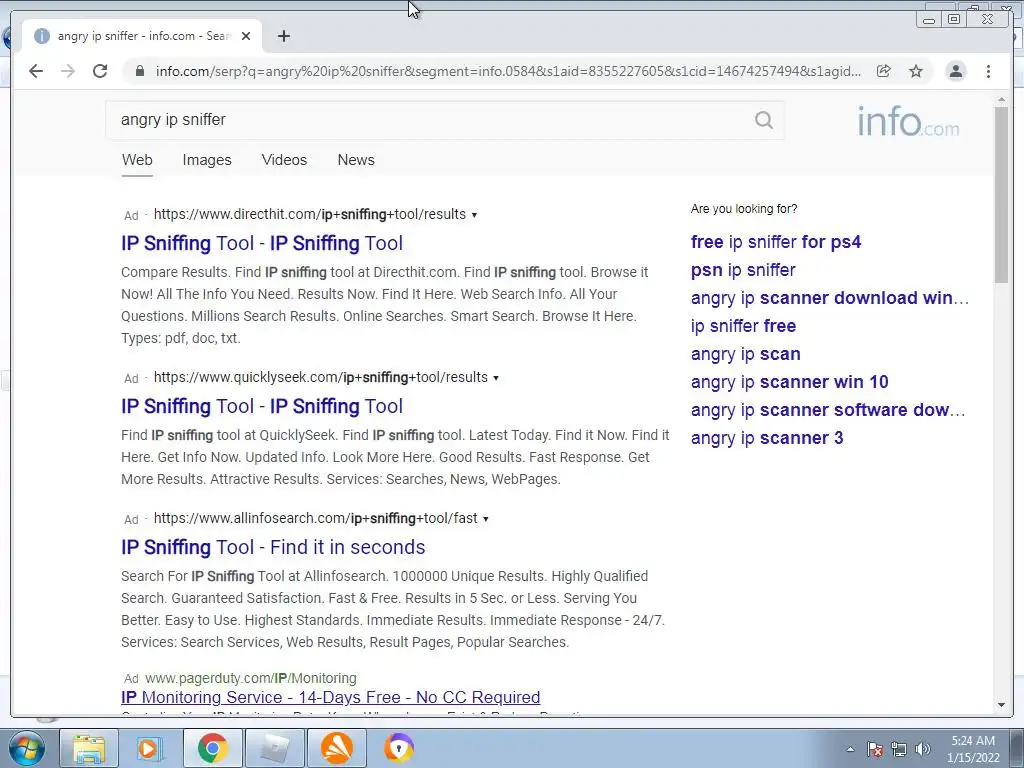Viewport: 1024px width, 768px height.
Task: Expand the allinfosearch.com ad URL dropdown
Action: tap(485, 519)
